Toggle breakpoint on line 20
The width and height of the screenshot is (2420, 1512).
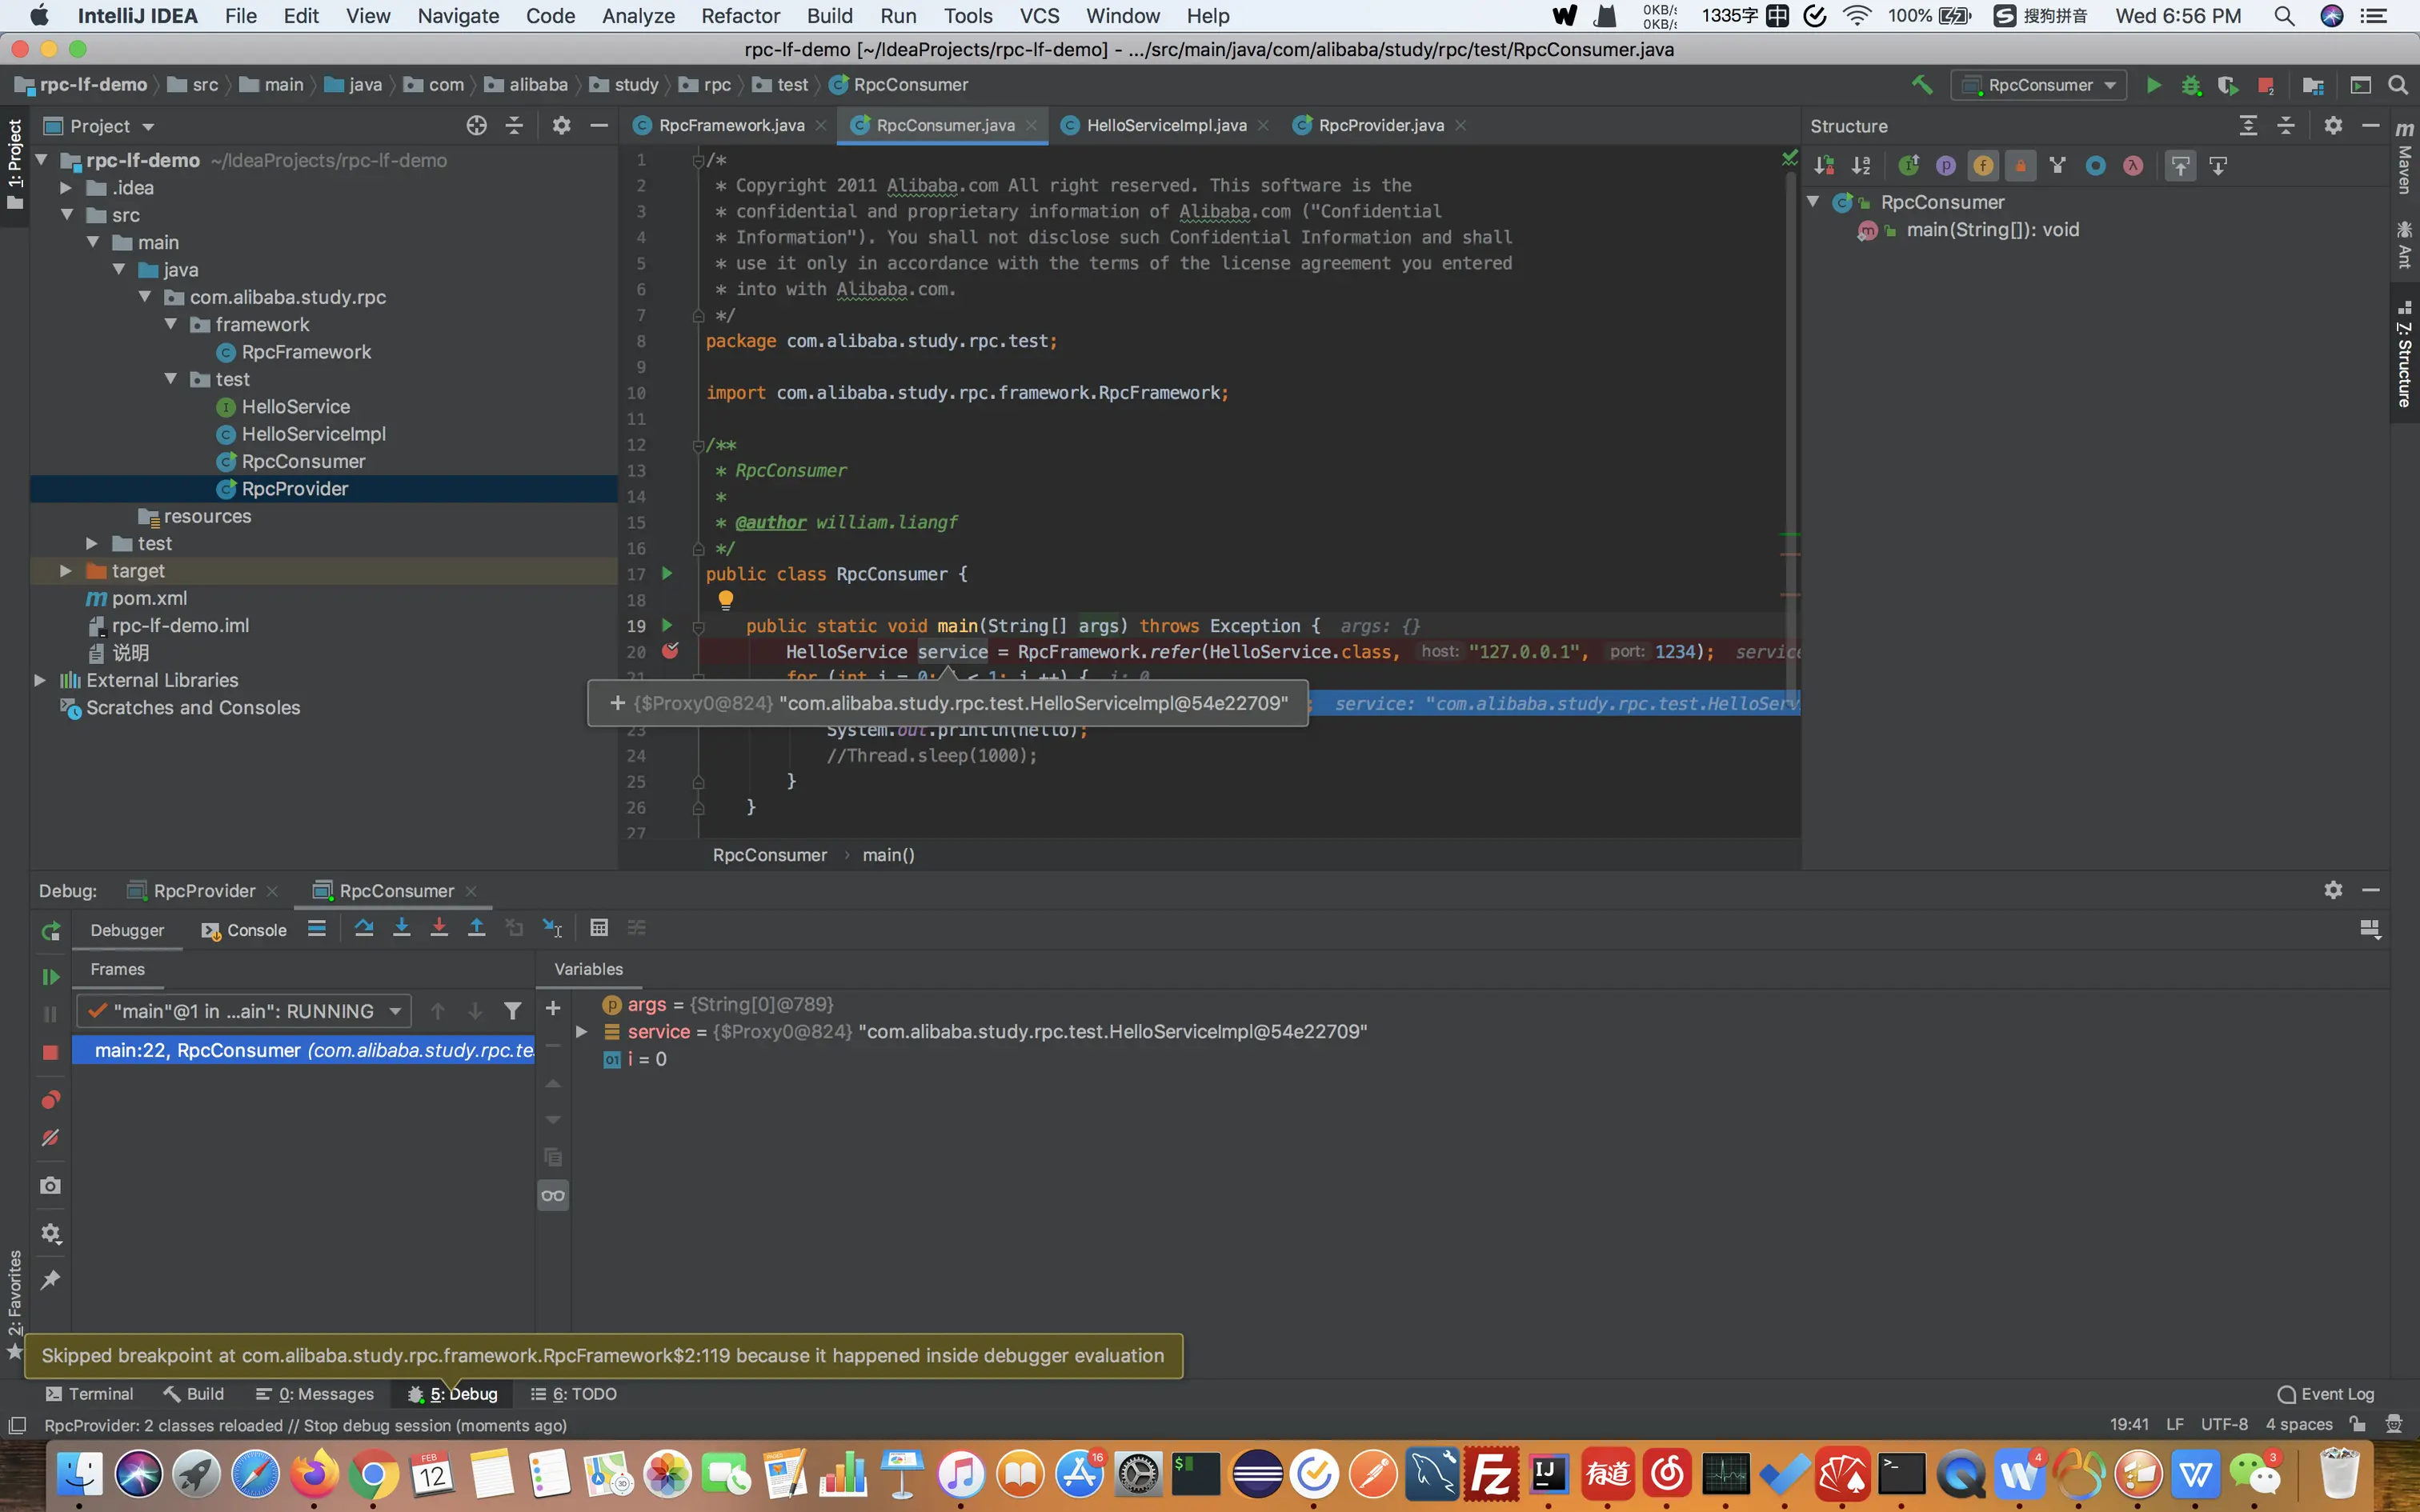click(x=670, y=651)
